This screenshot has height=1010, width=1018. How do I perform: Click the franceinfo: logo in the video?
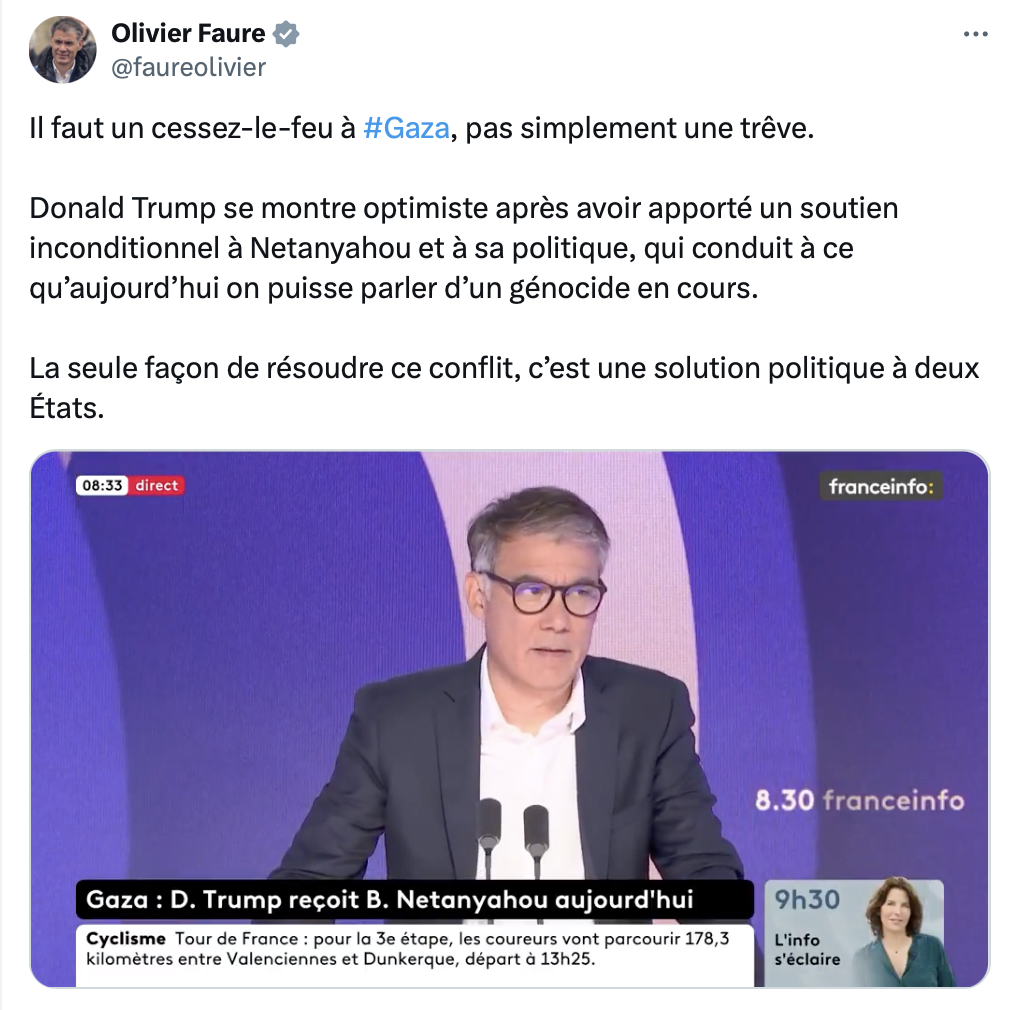coord(880,486)
